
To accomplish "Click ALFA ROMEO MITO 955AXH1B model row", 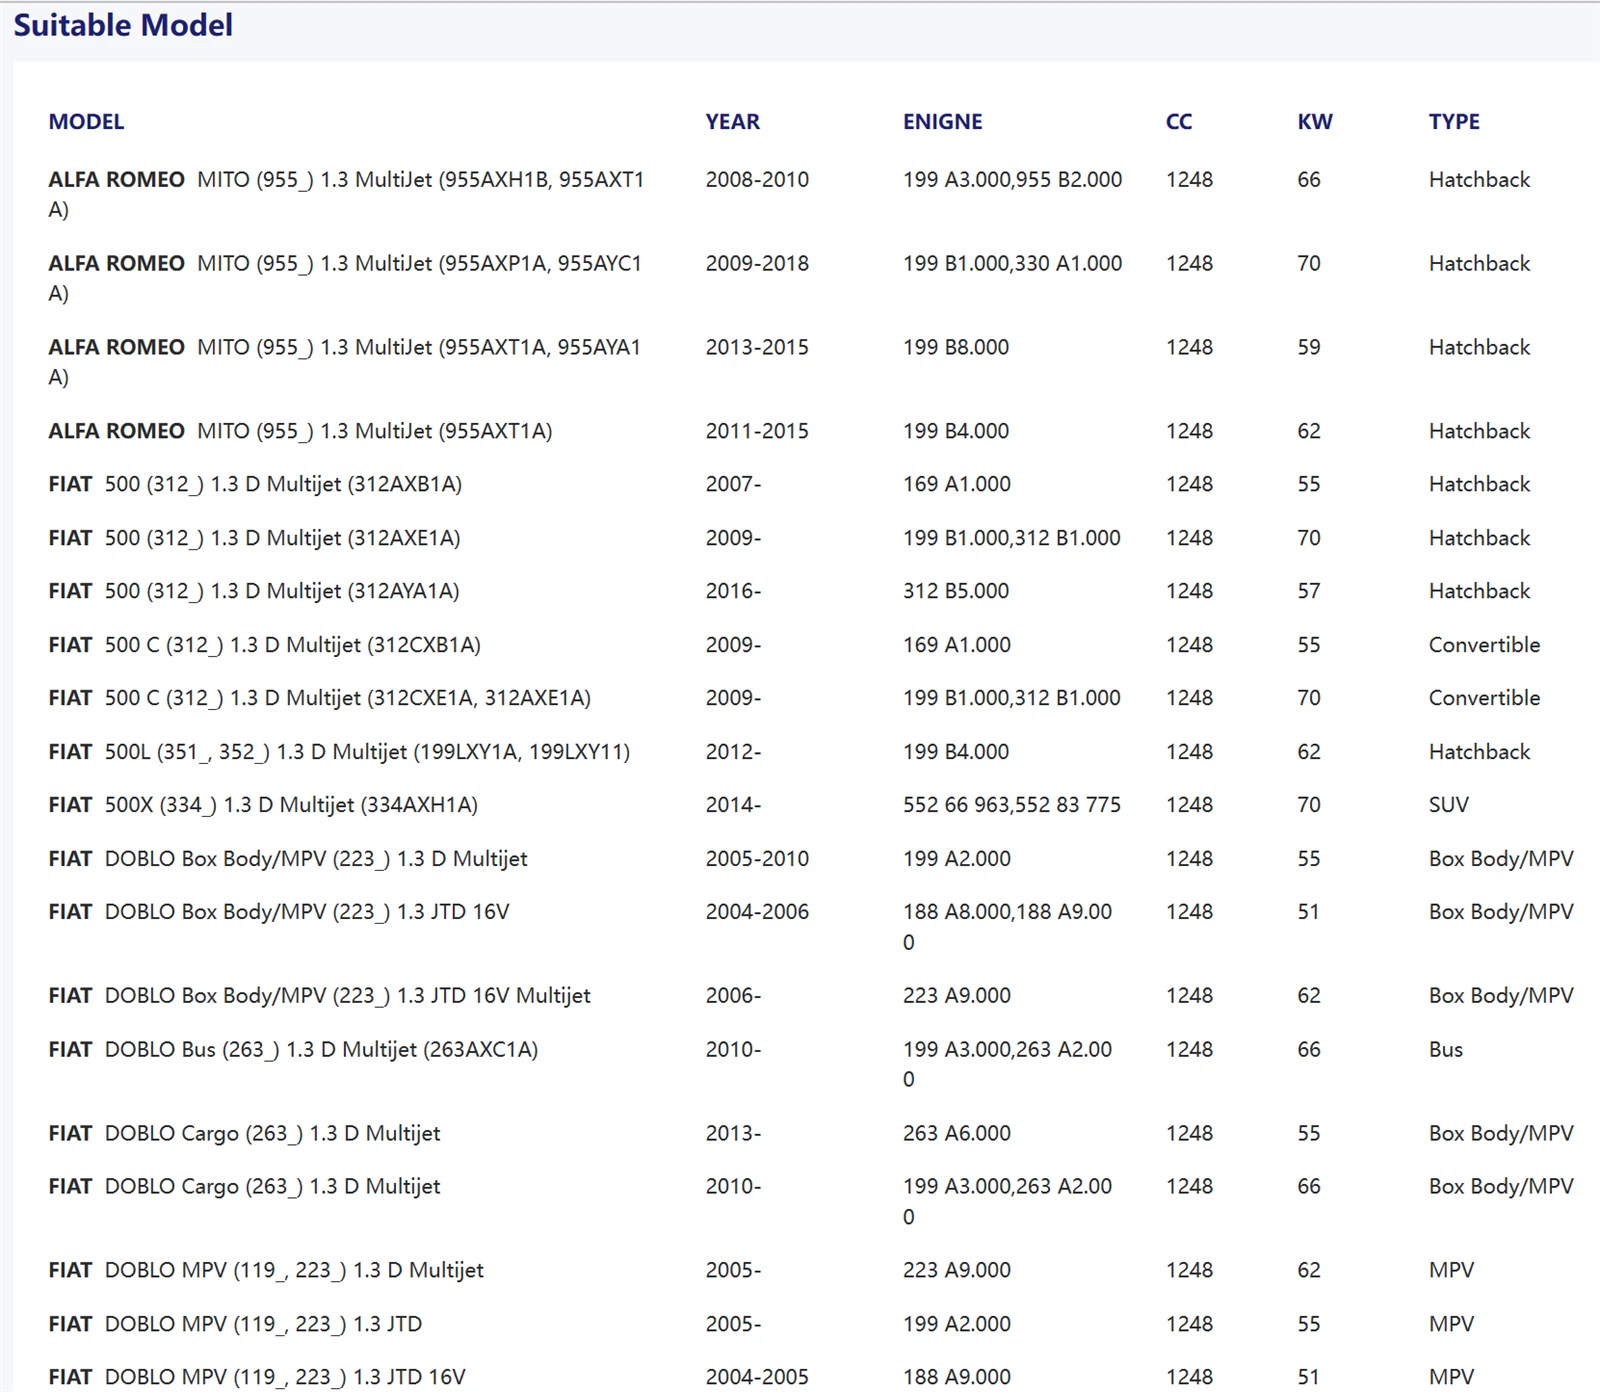I will (x=346, y=194).
